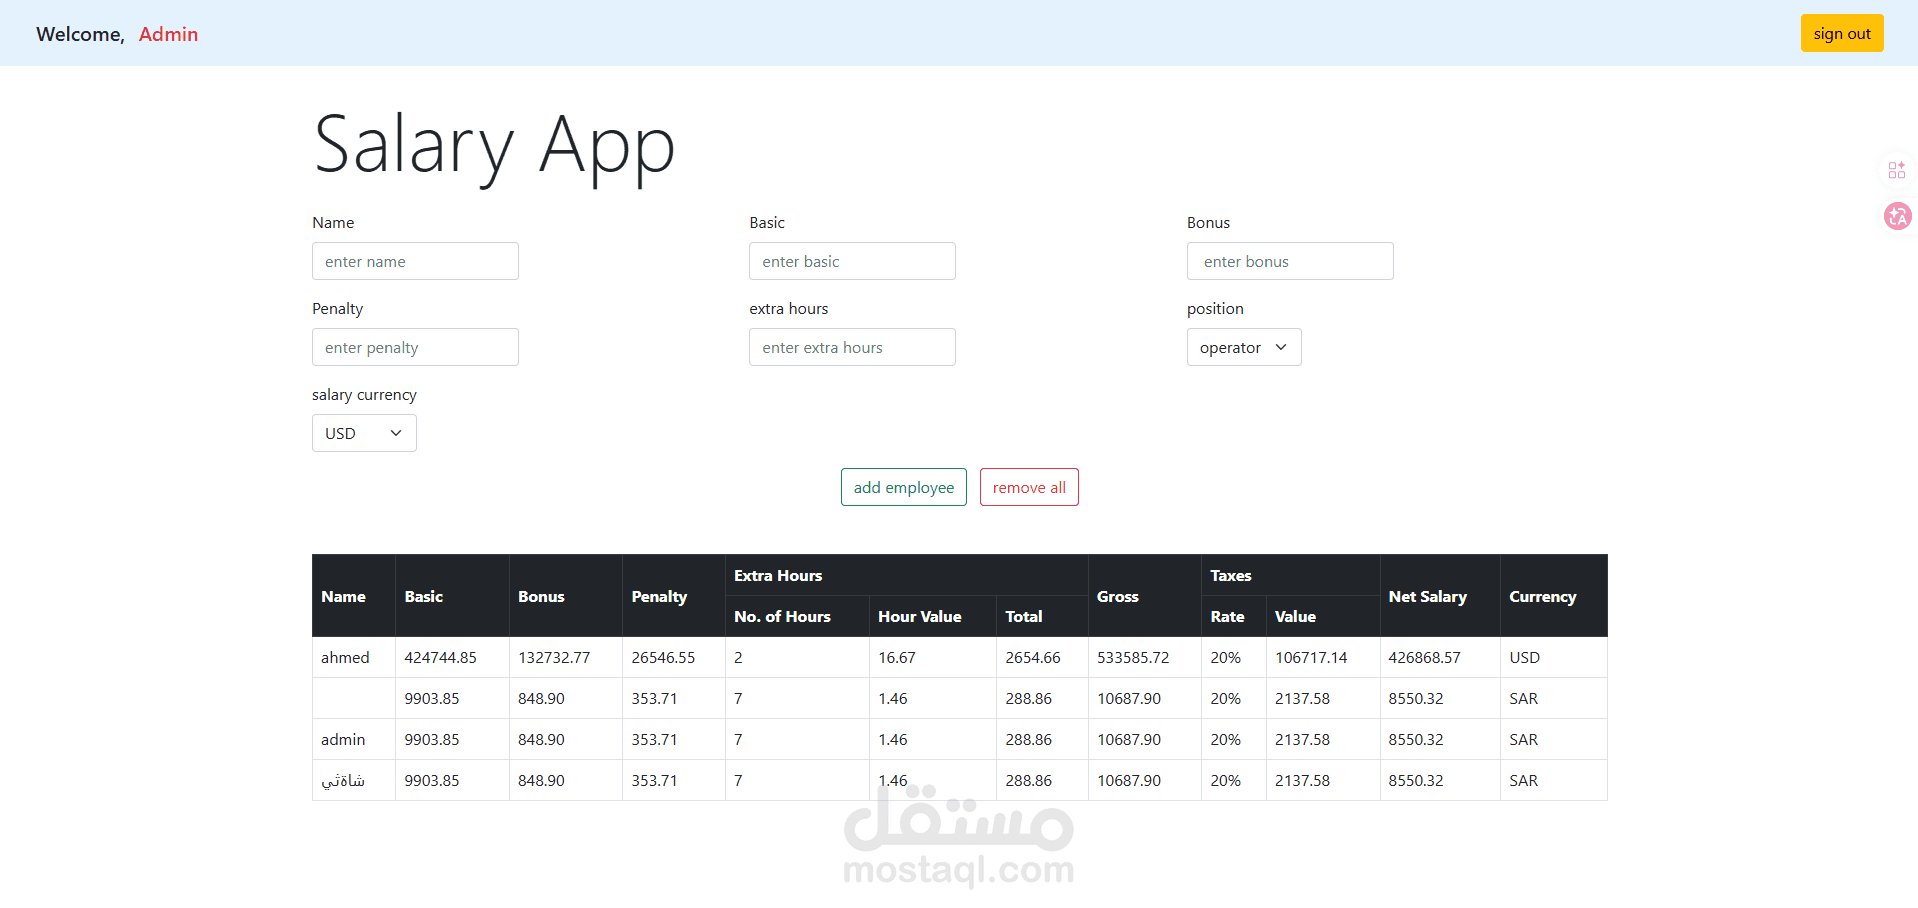Click the Admin username link

coord(168,34)
